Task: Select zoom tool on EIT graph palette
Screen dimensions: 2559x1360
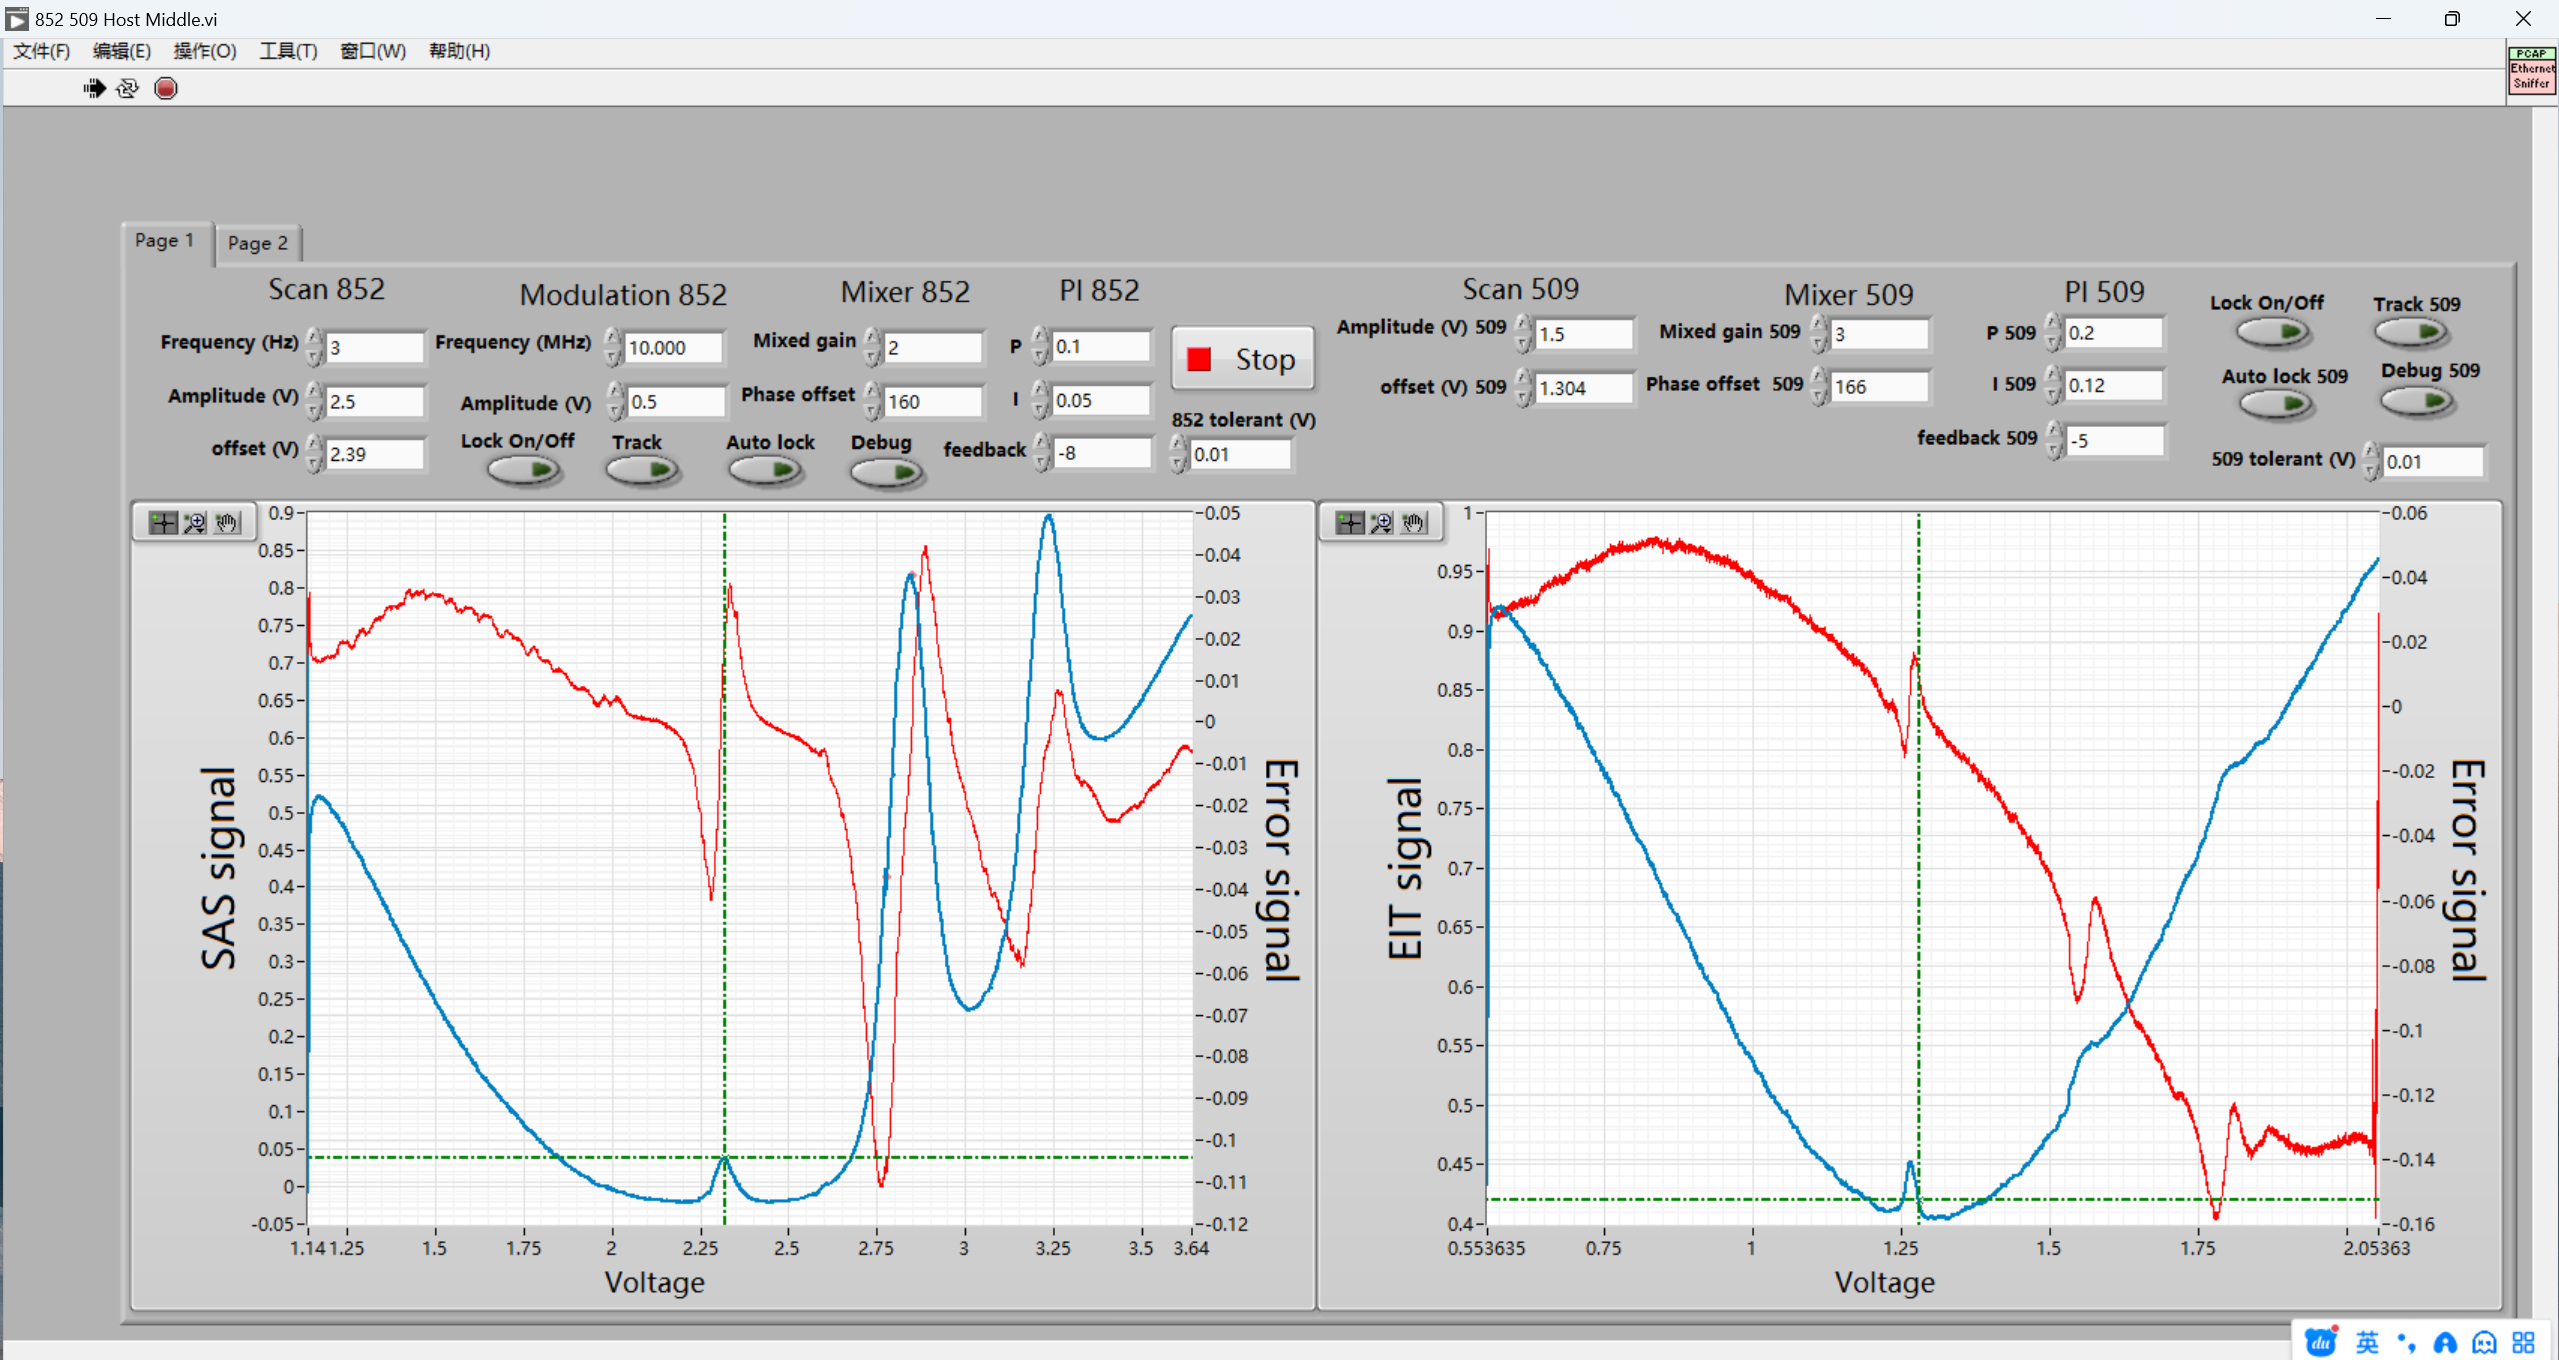Action: (x=1382, y=523)
